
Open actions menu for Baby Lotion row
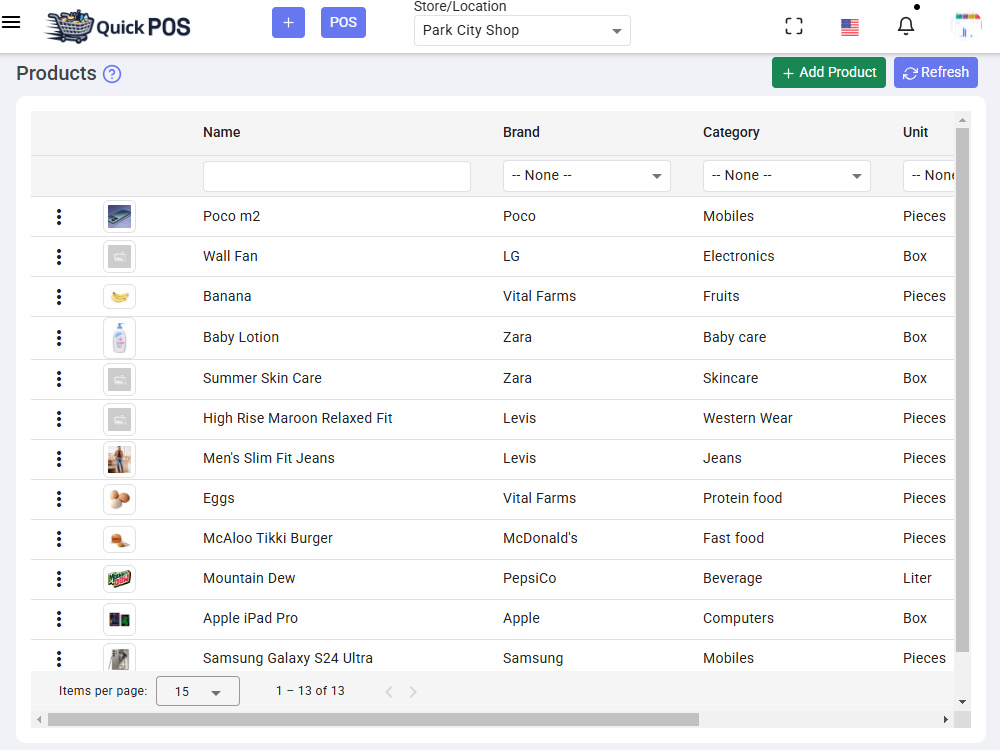59,338
